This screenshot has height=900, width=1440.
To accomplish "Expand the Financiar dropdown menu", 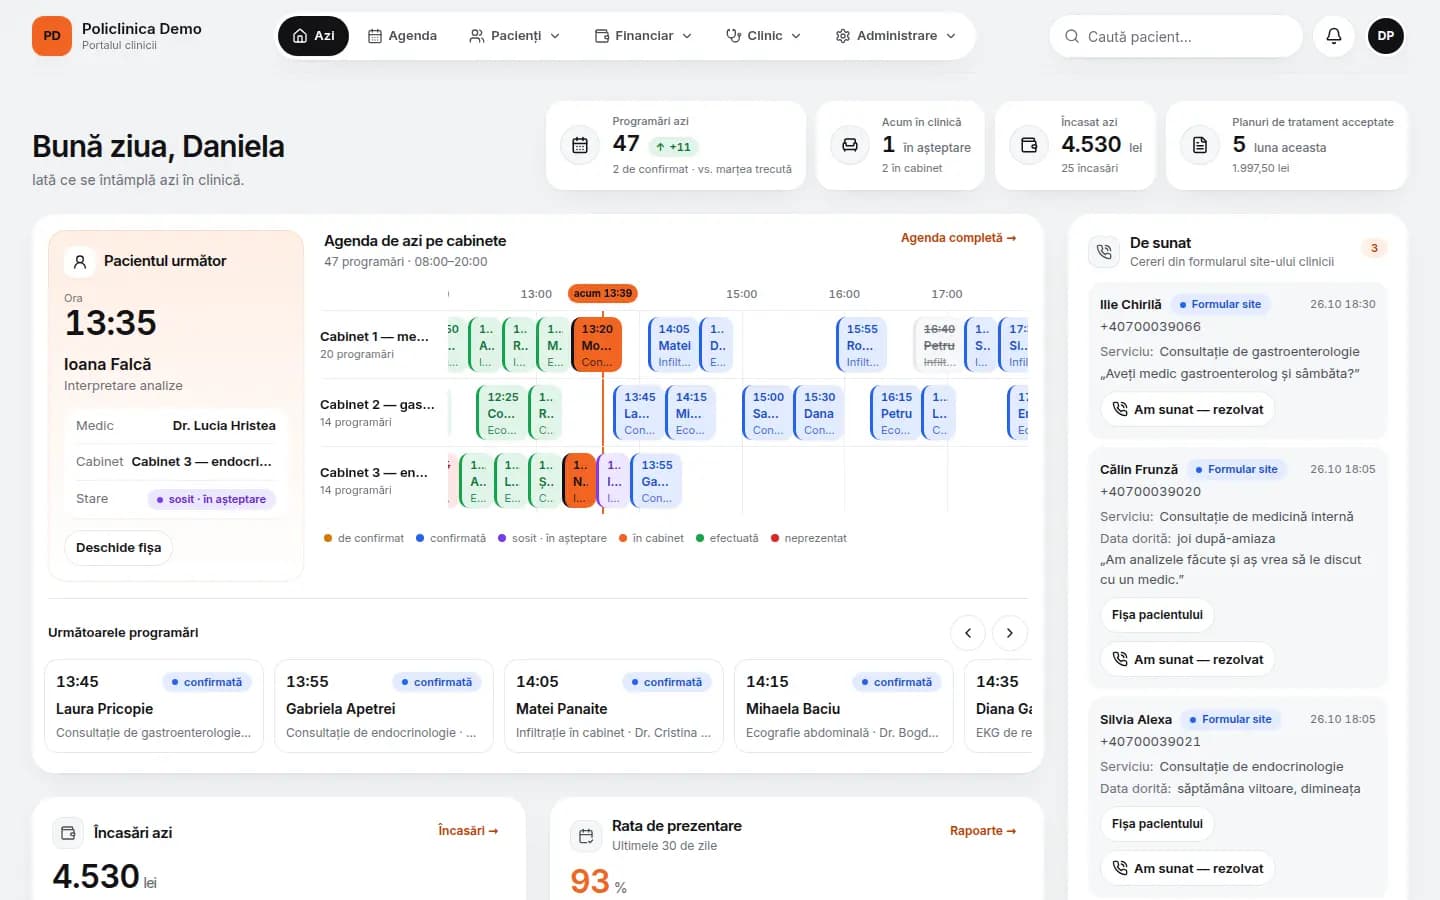I will (x=643, y=36).
